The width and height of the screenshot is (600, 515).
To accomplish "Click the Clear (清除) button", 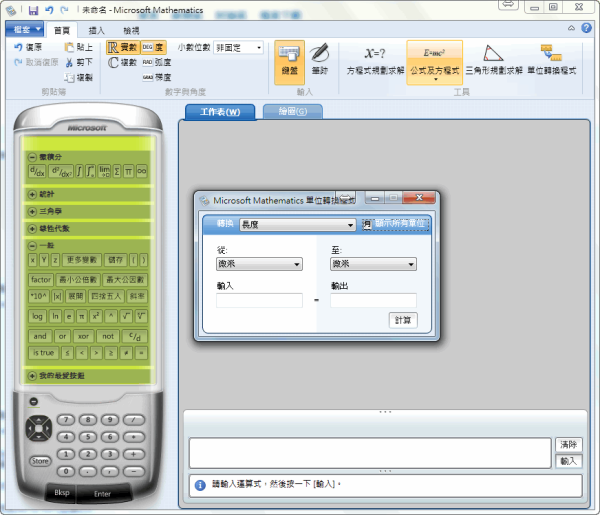I will click(569, 445).
